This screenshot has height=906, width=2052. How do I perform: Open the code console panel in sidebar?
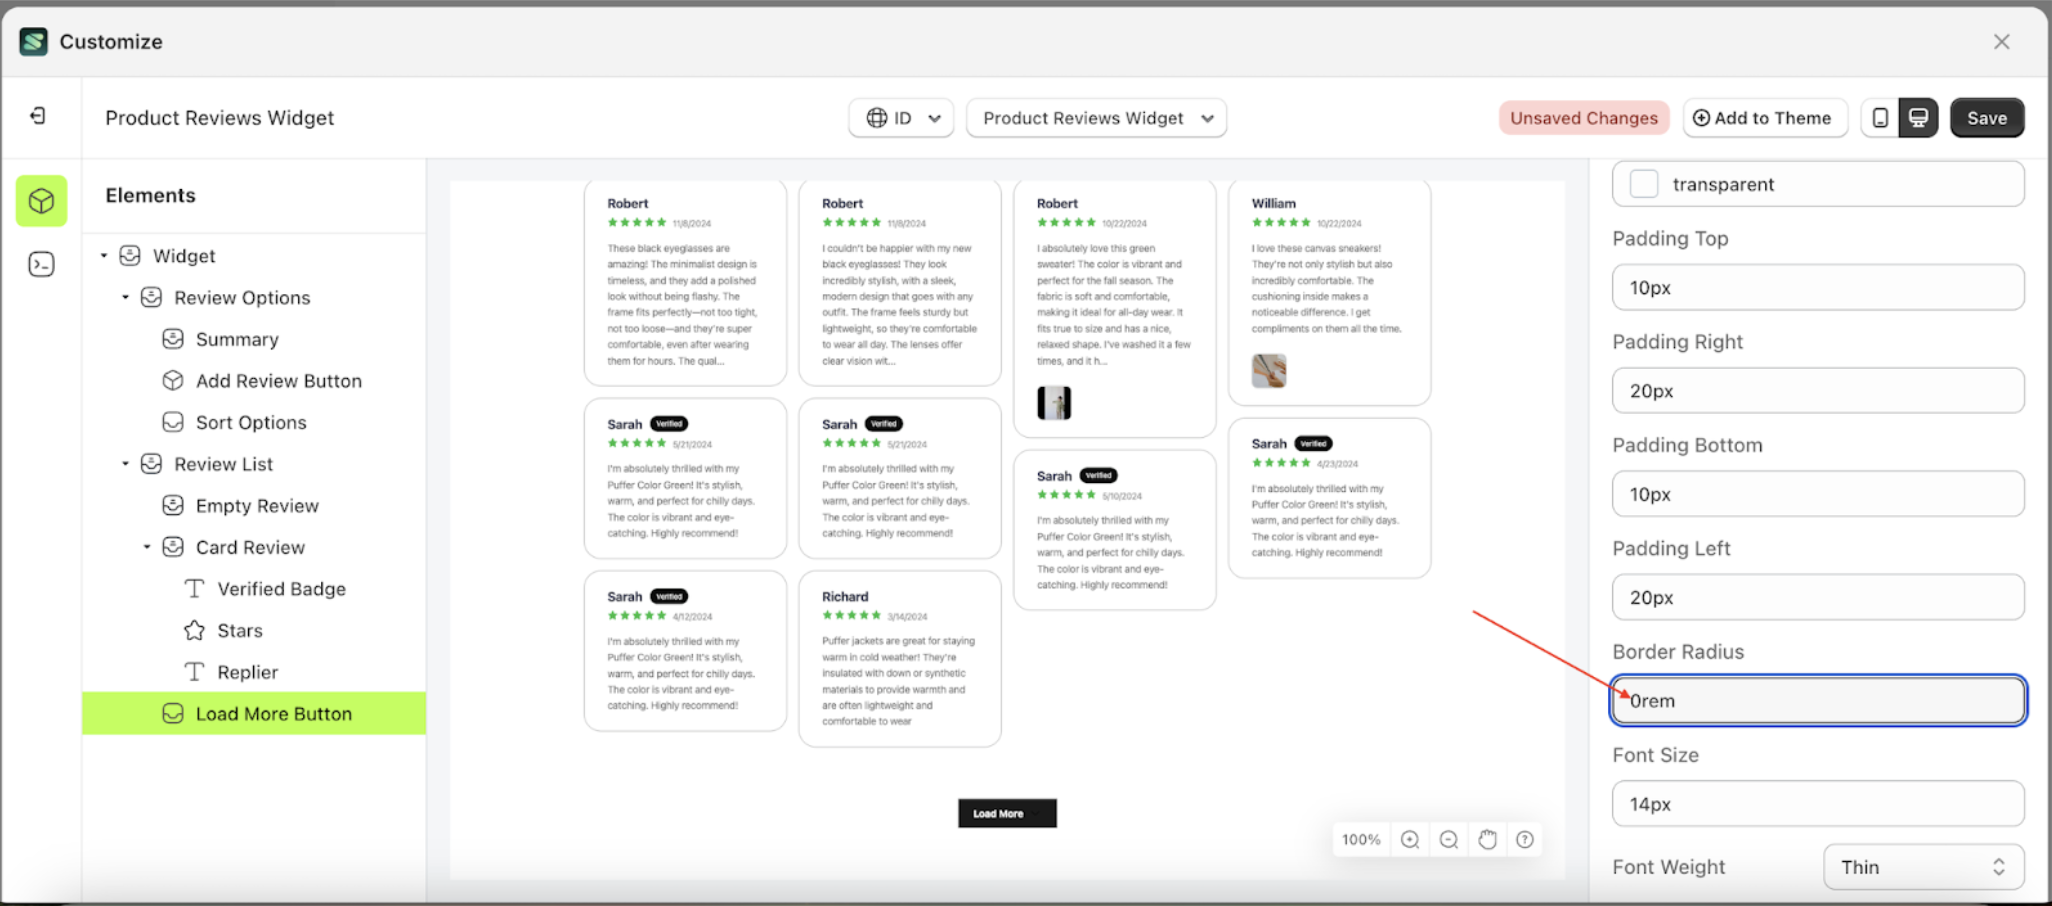point(41,263)
